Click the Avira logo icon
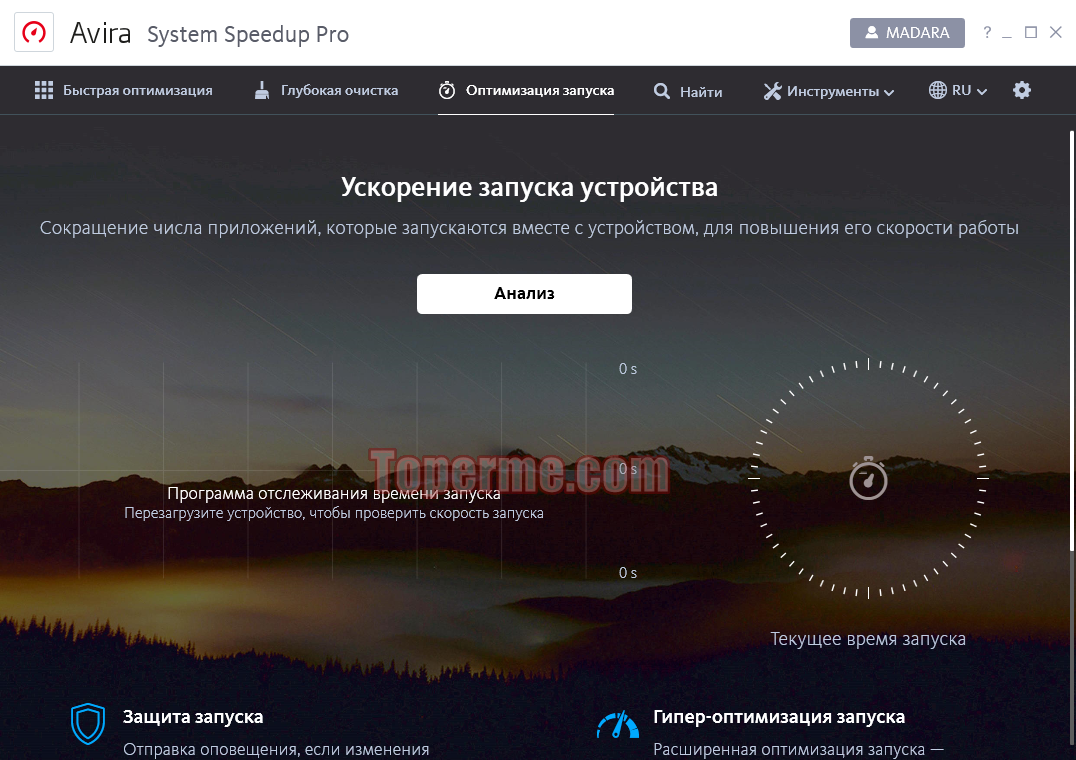 pos(34,32)
